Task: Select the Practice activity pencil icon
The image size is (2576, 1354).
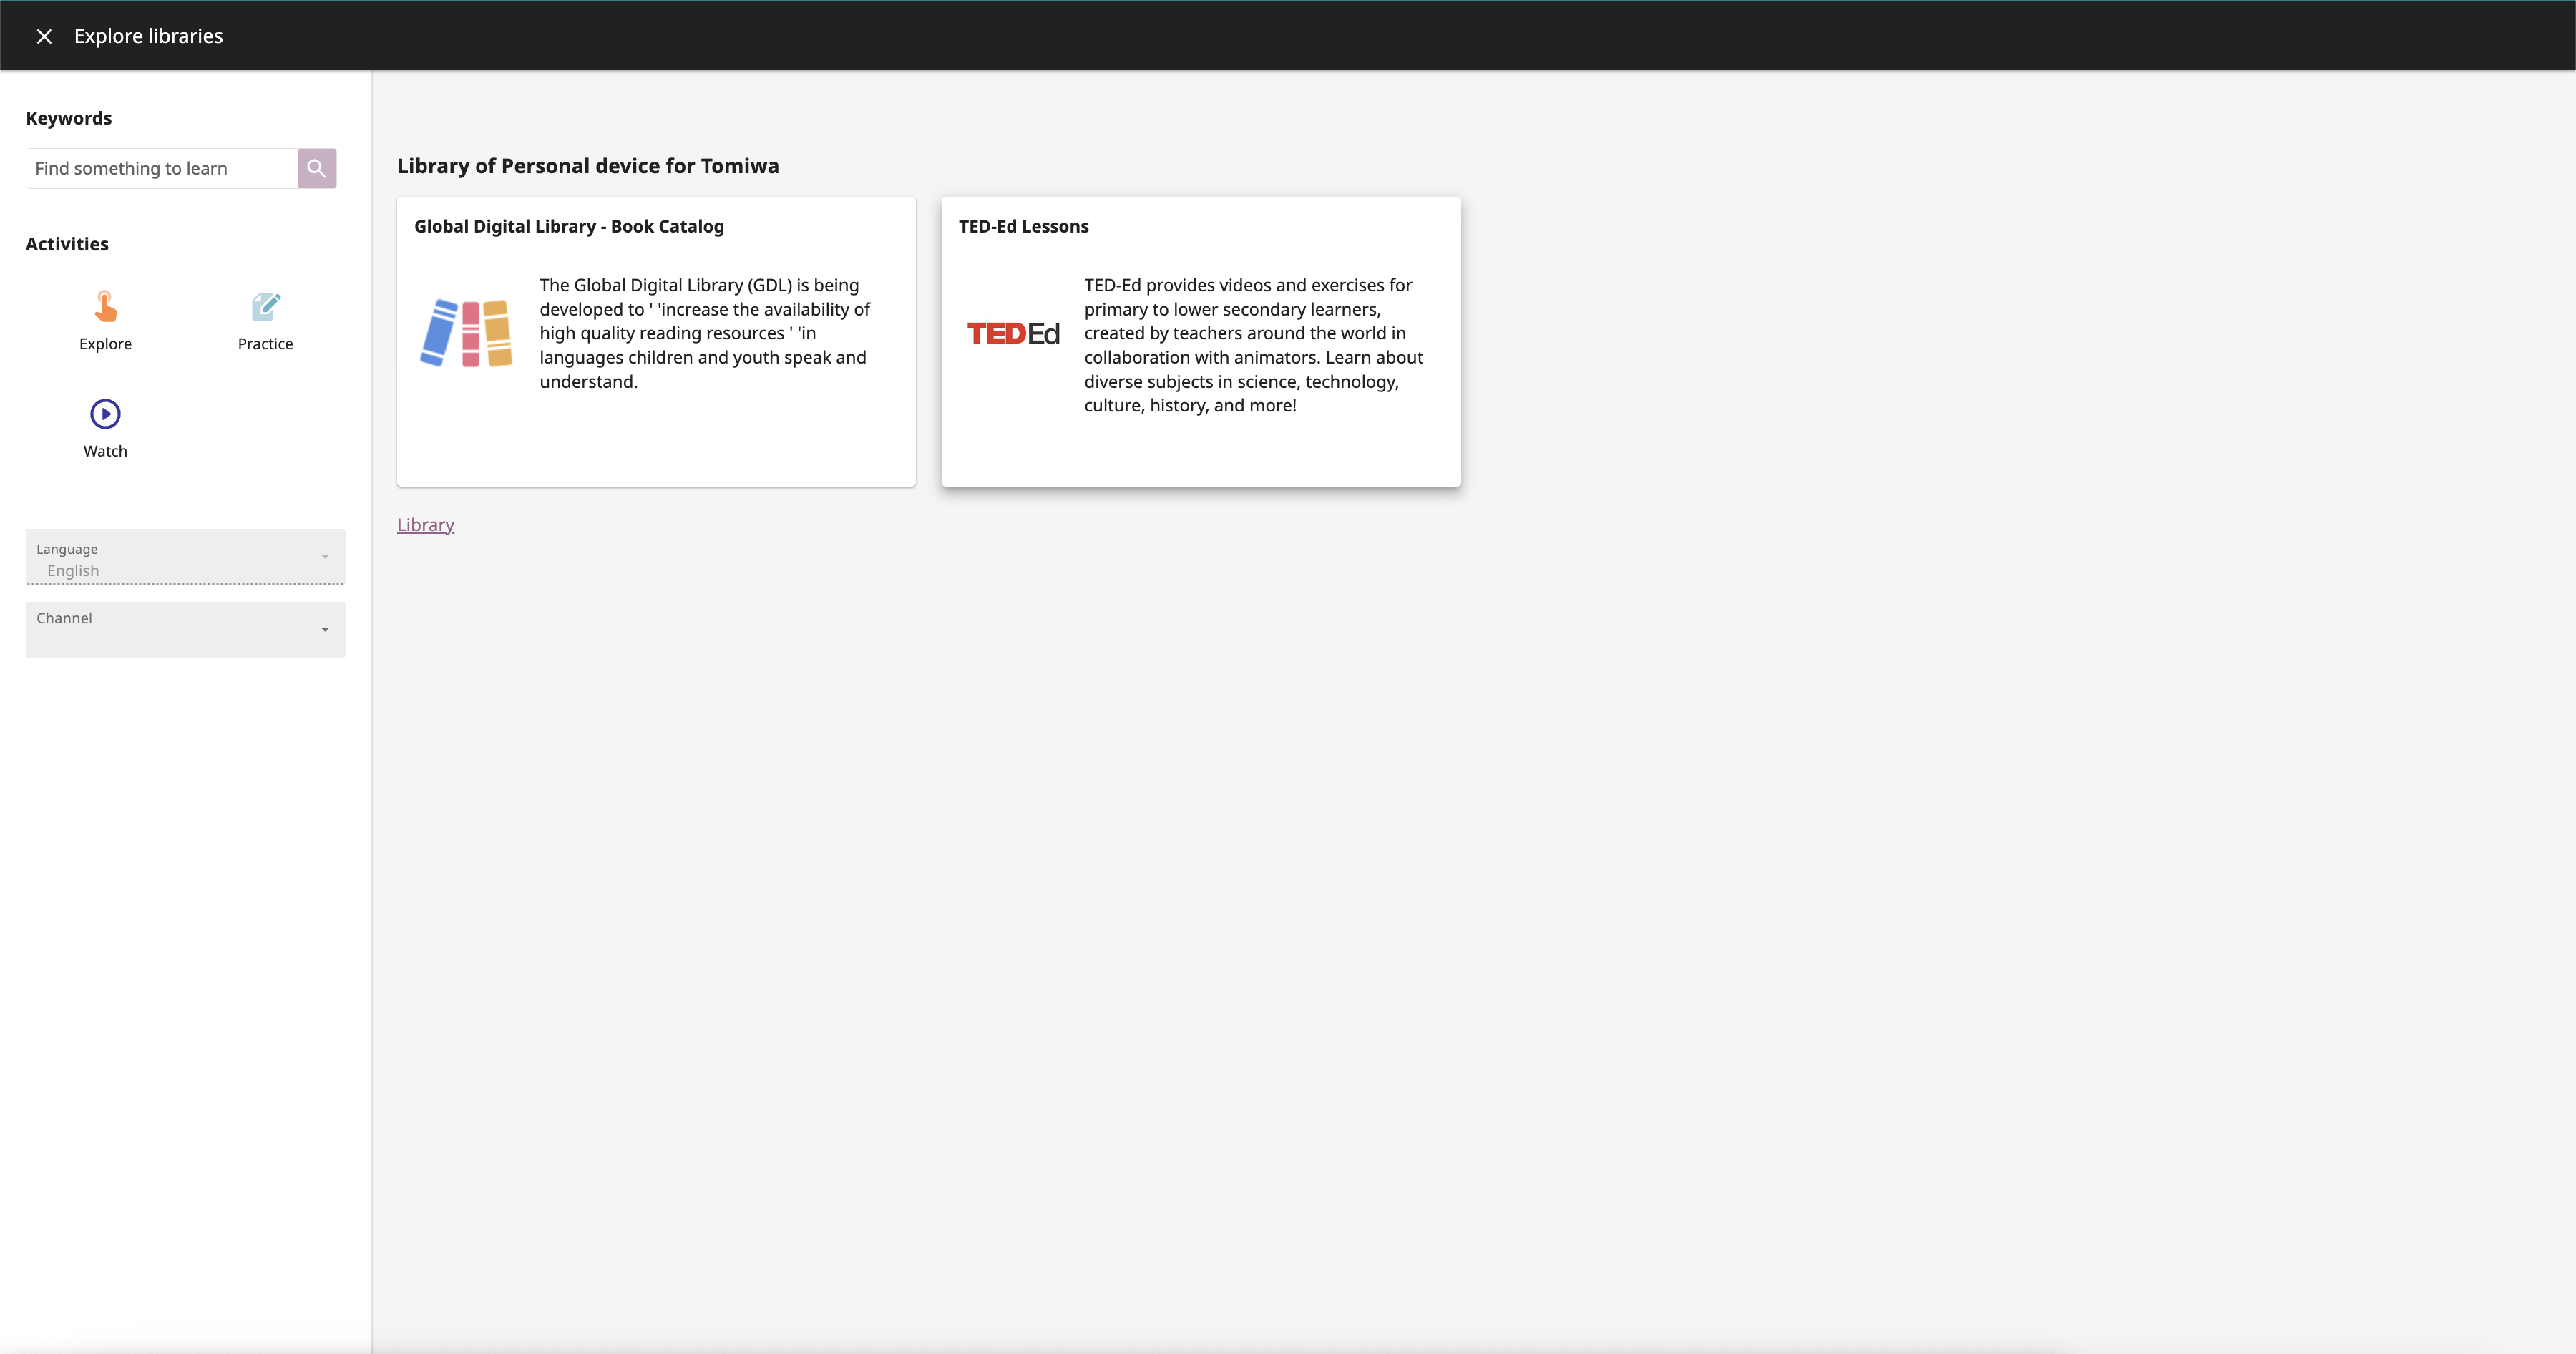Action: coord(265,306)
